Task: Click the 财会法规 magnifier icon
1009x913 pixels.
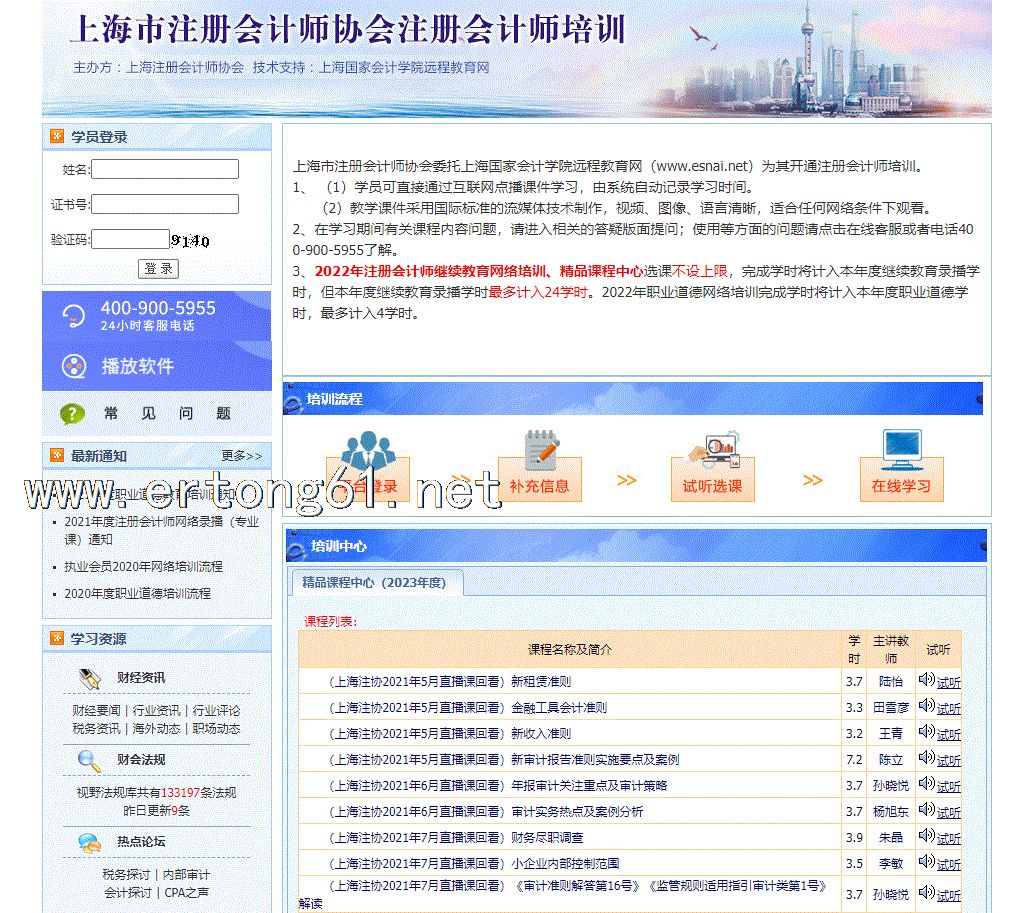Action: pos(90,760)
